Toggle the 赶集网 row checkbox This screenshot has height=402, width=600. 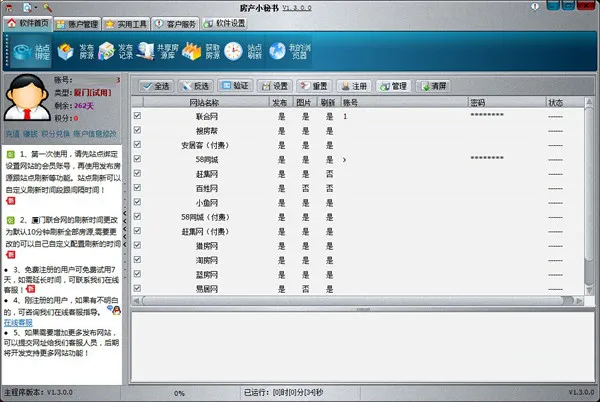(x=137, y=173)
